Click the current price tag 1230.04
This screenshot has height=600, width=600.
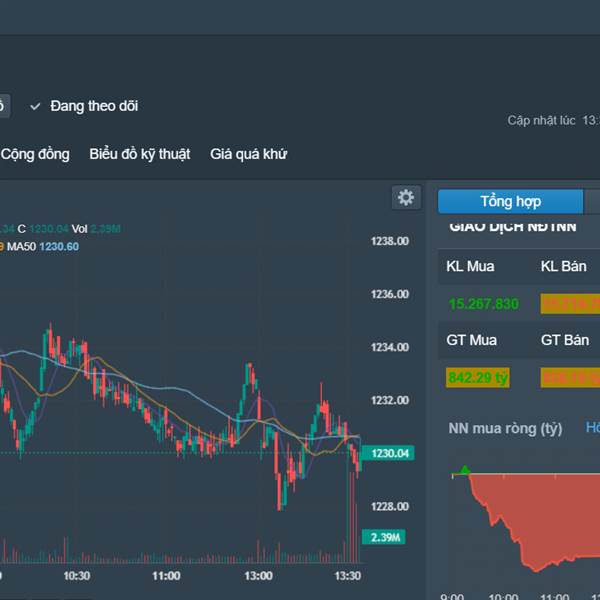[390, 454]
